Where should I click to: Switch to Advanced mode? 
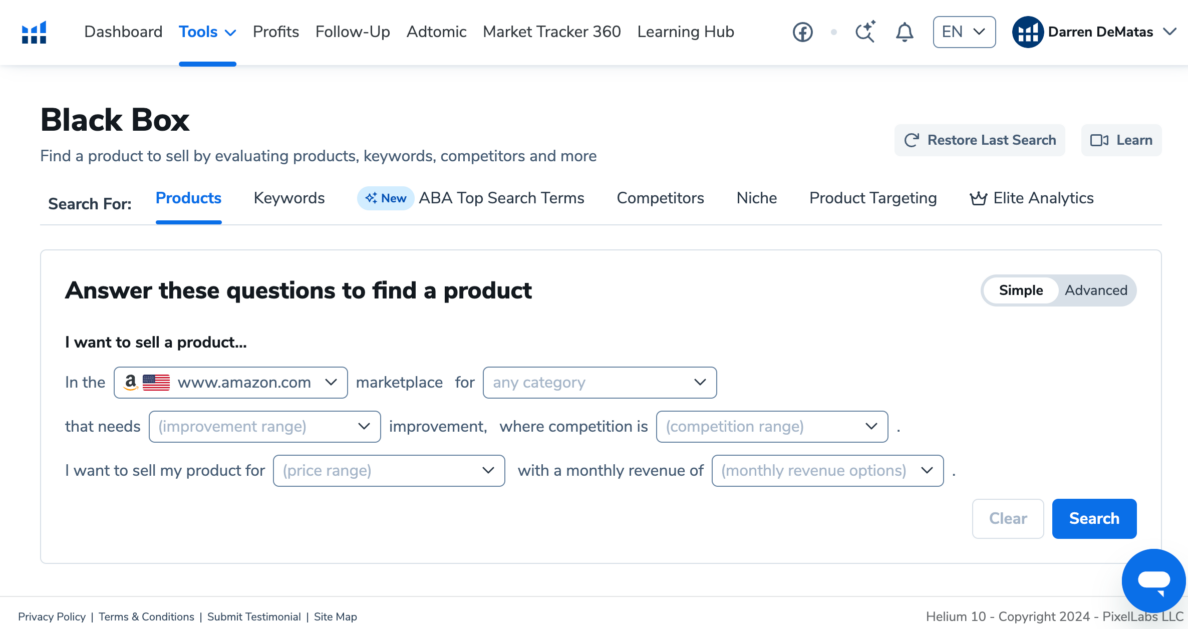pyautogui.click(x=1096, y=290)
